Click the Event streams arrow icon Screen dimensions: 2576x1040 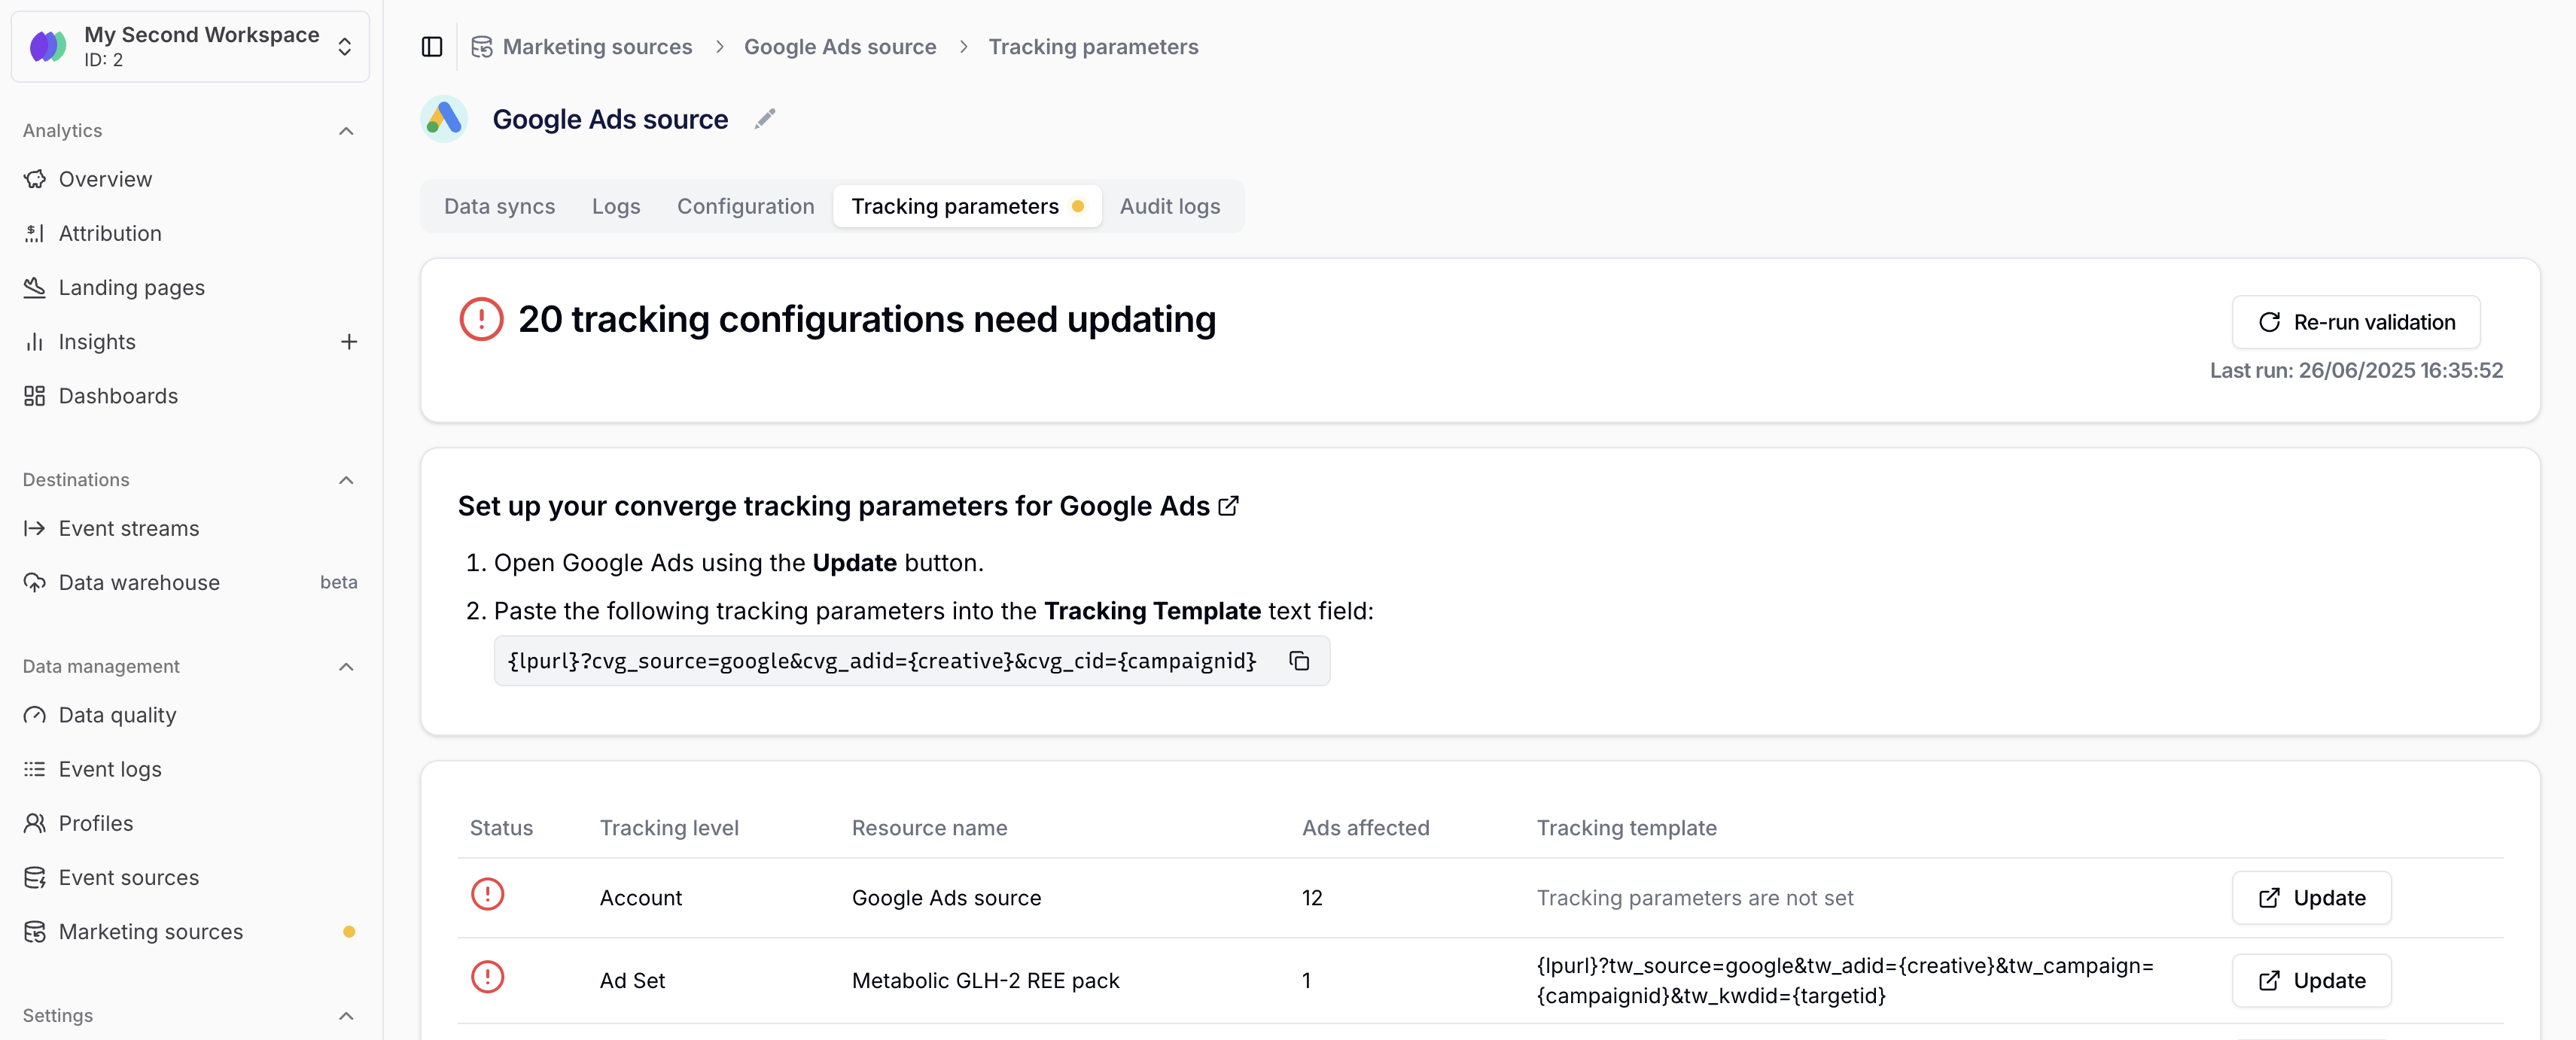35,528
